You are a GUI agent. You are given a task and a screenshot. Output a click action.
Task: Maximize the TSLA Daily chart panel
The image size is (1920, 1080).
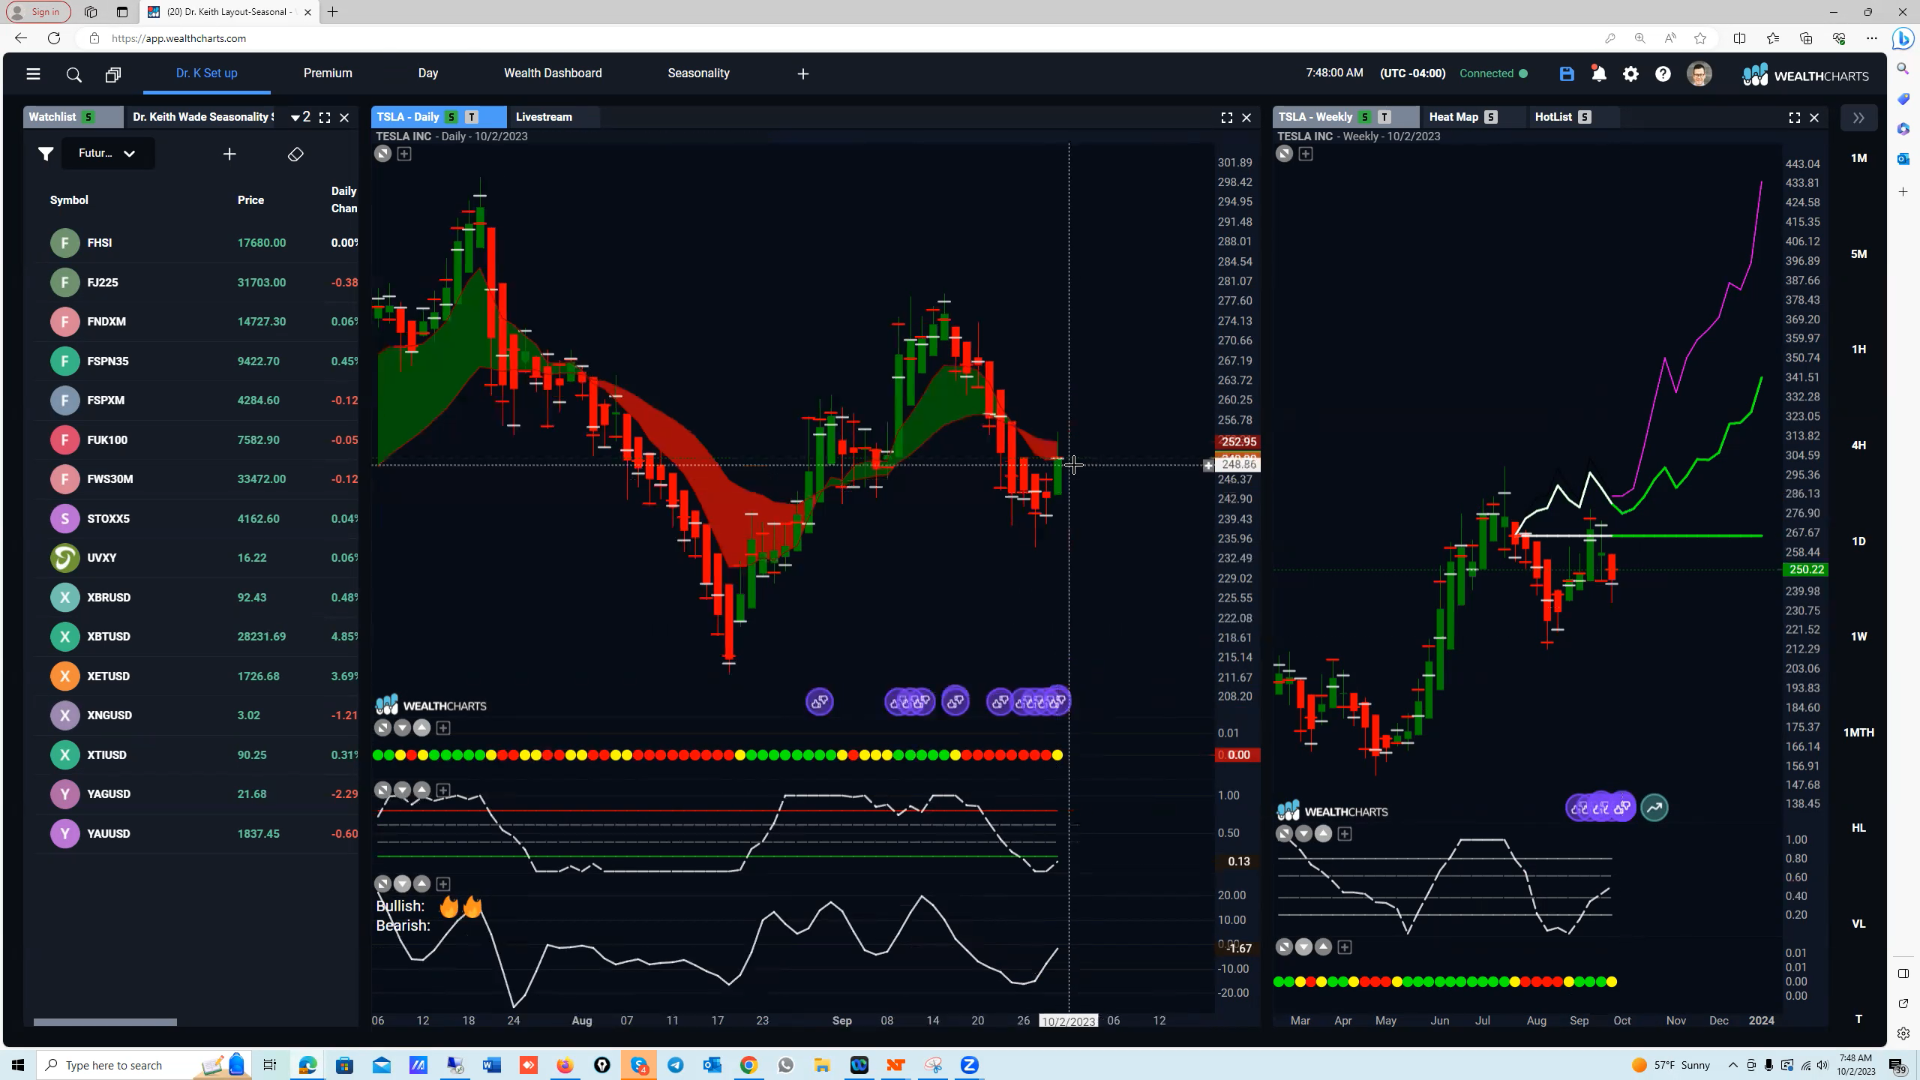pos(1227,118)
